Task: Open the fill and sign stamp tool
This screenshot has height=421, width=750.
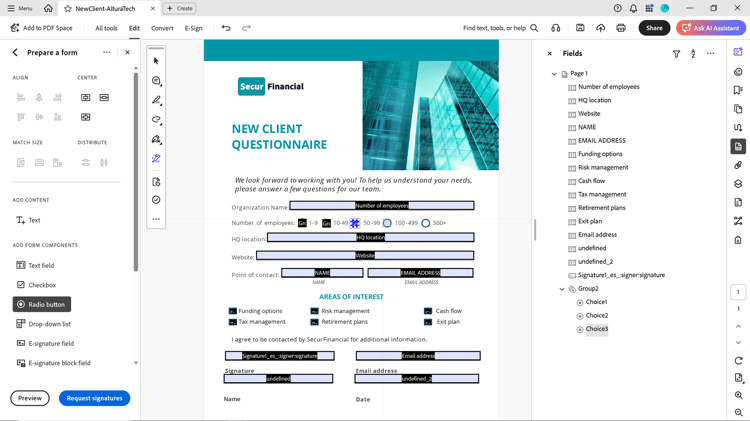Action: pos(156,140)
